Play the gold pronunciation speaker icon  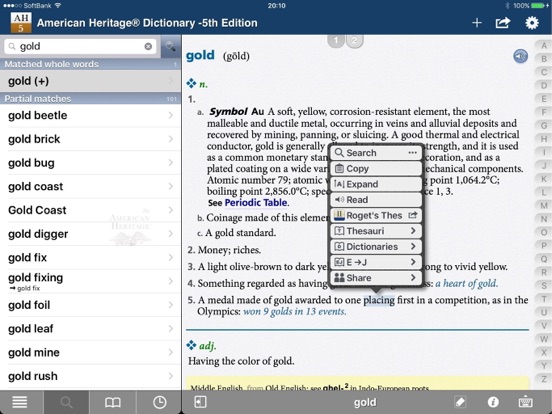coord(520,56)
